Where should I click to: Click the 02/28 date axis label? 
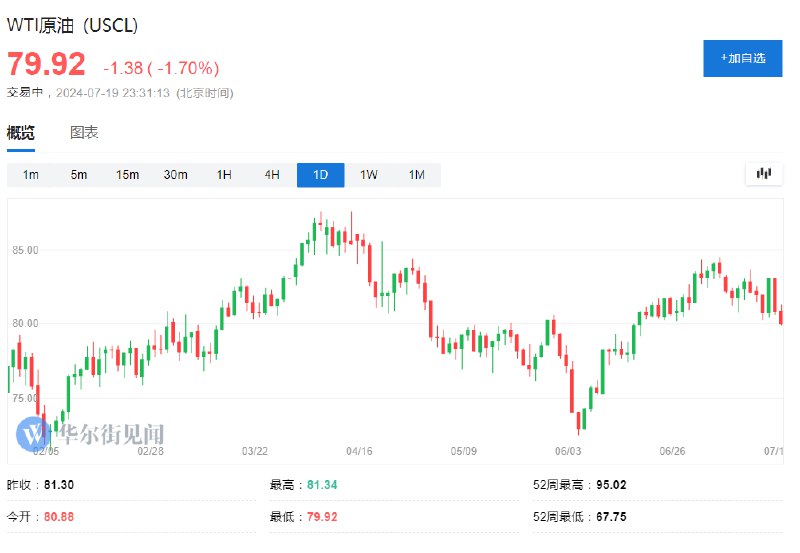151,451
